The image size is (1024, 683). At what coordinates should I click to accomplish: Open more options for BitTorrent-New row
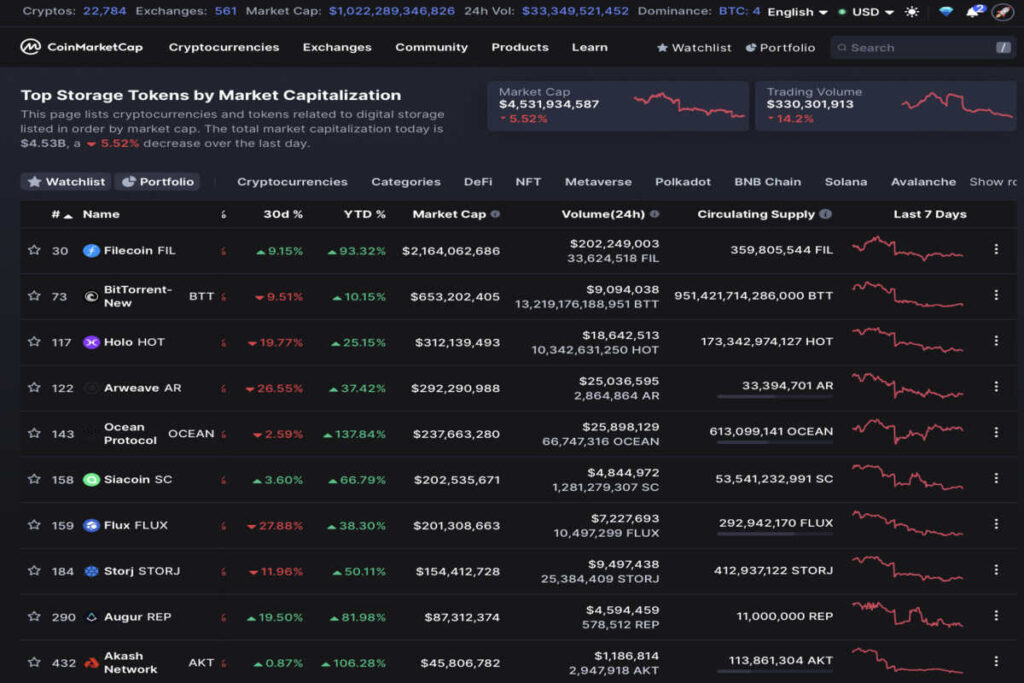tap(996, 295)
